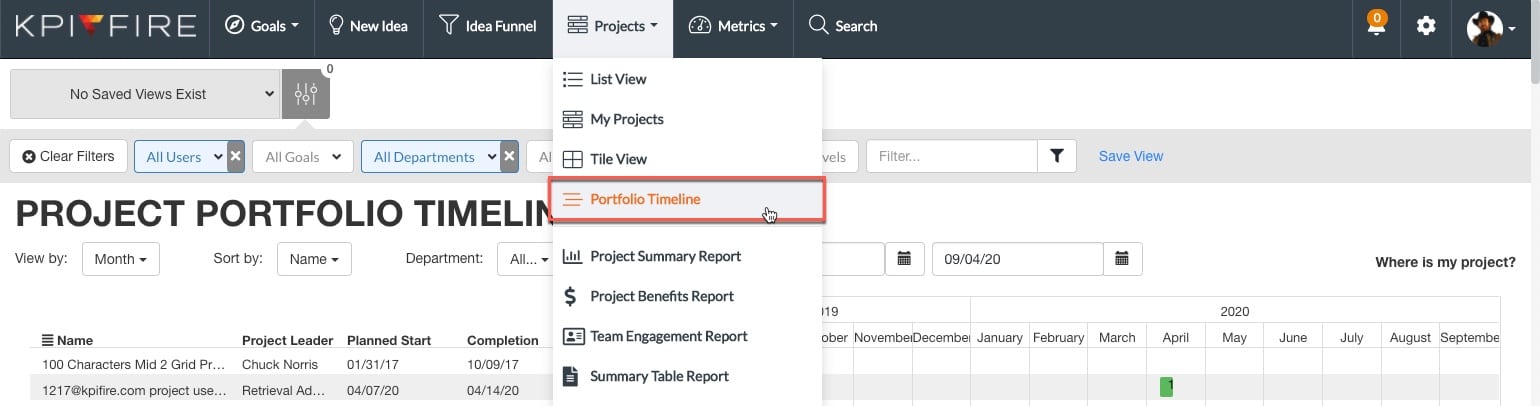Click the notification bell icon

1377,27
